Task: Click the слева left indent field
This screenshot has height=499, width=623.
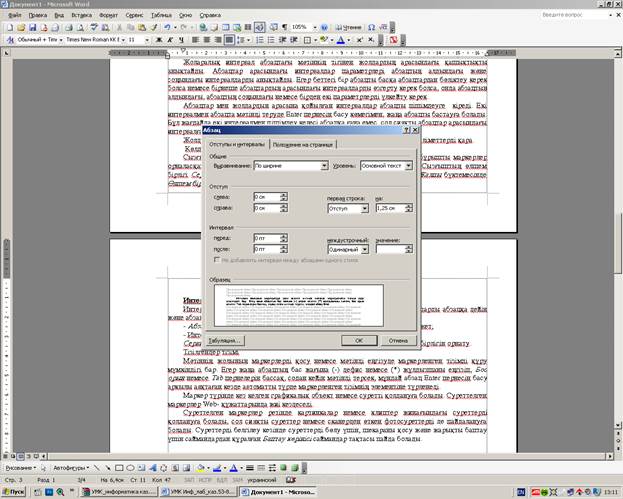Action: (x=267, y=196)
